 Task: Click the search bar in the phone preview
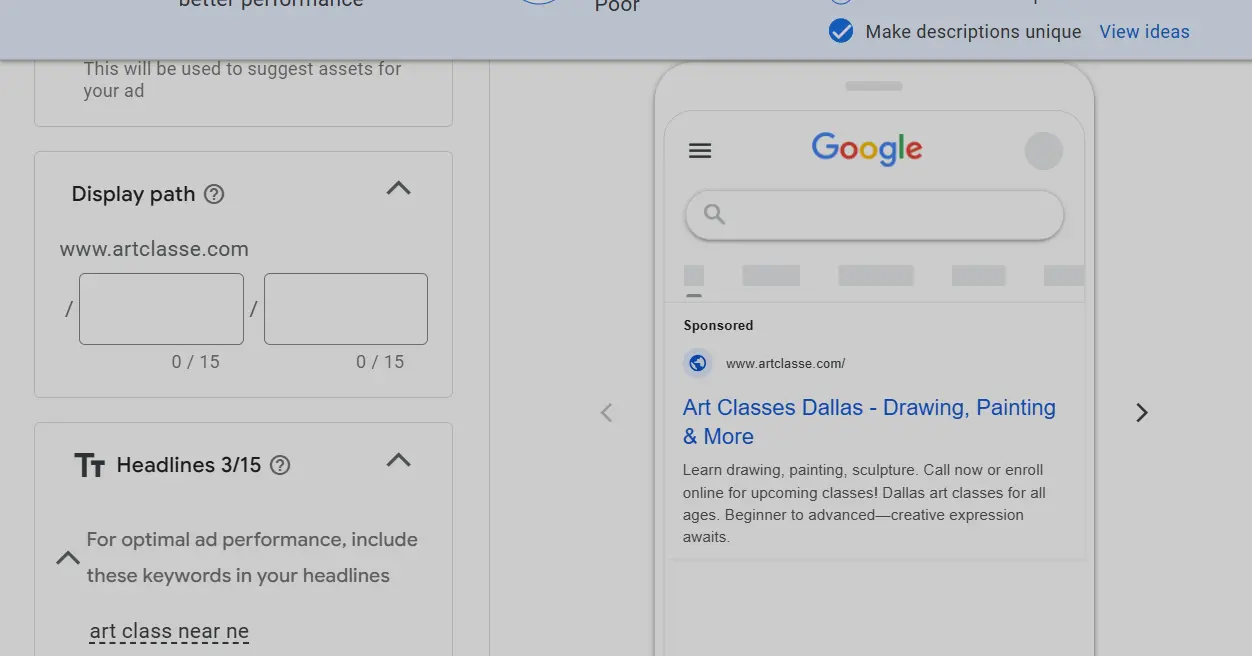[x=874, y=214]
